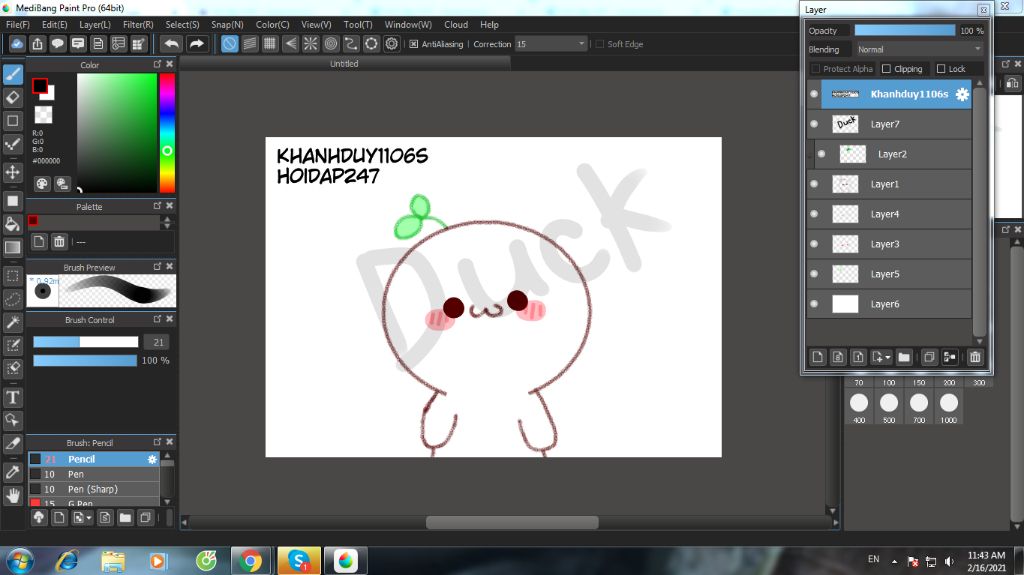Image resolution: width=1024 pixels, height=575 pixels.
Task: Open the File menu
Action: 18,25
